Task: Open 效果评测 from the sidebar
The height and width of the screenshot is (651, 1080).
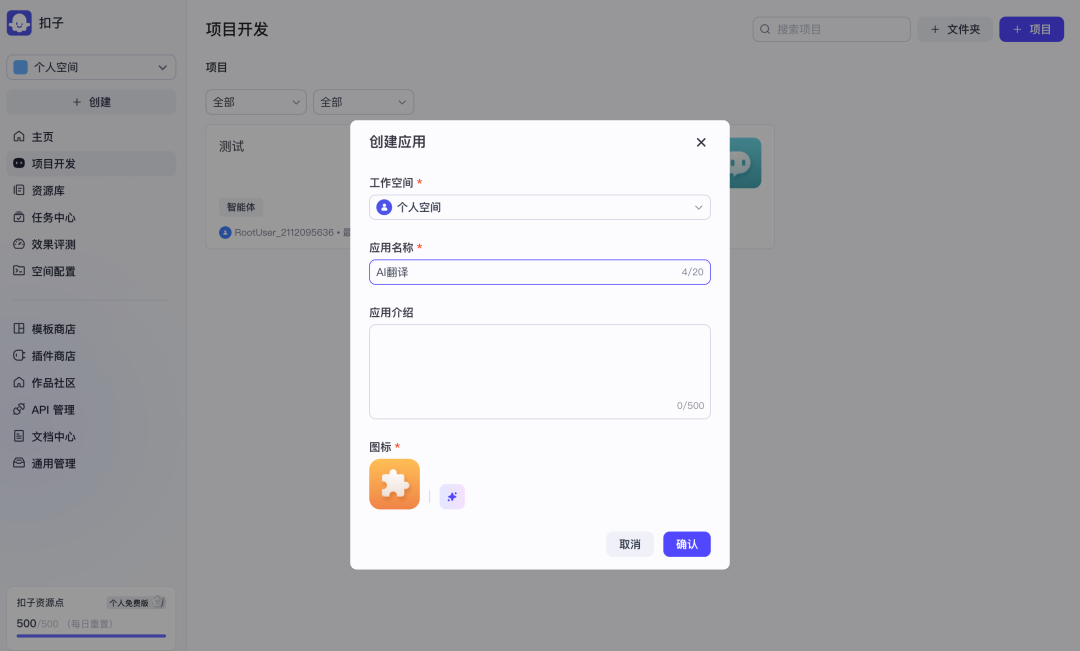Action: point(91,244)
